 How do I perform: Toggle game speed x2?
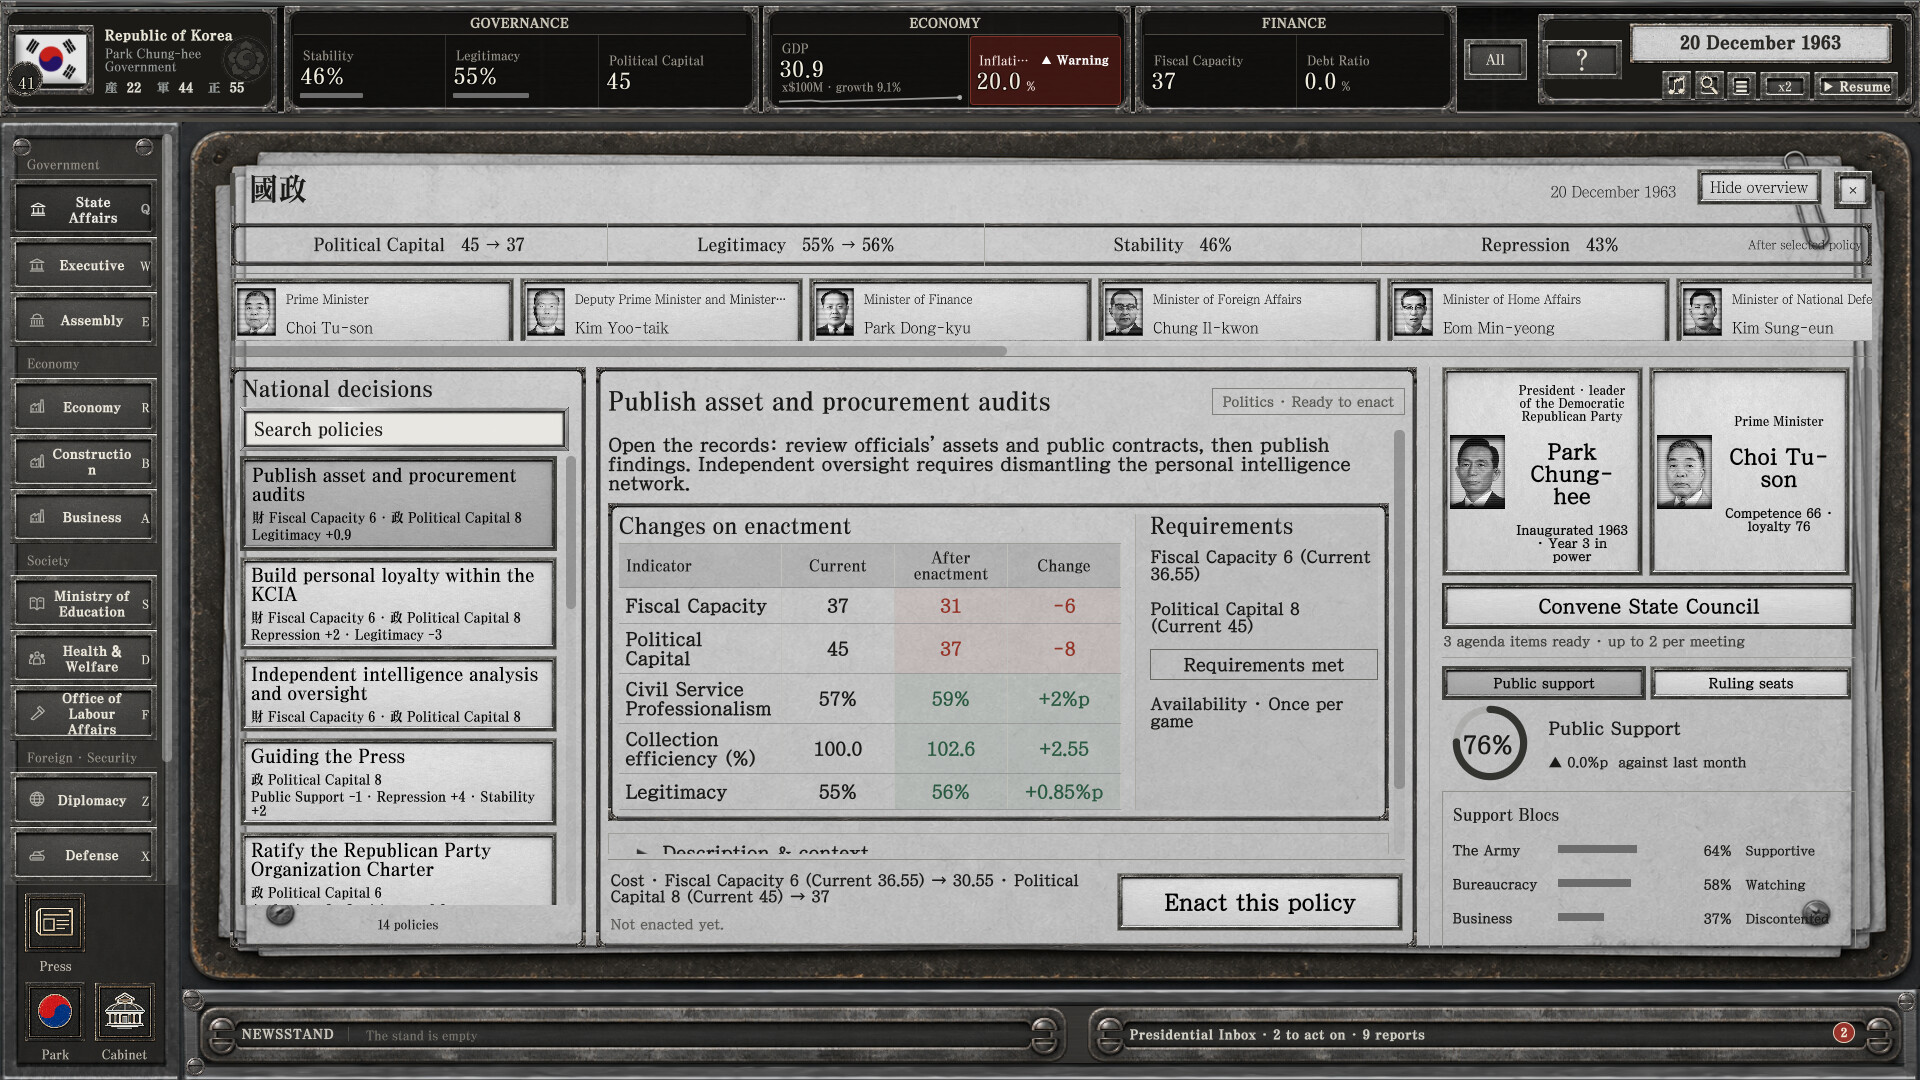(1784, 86)
